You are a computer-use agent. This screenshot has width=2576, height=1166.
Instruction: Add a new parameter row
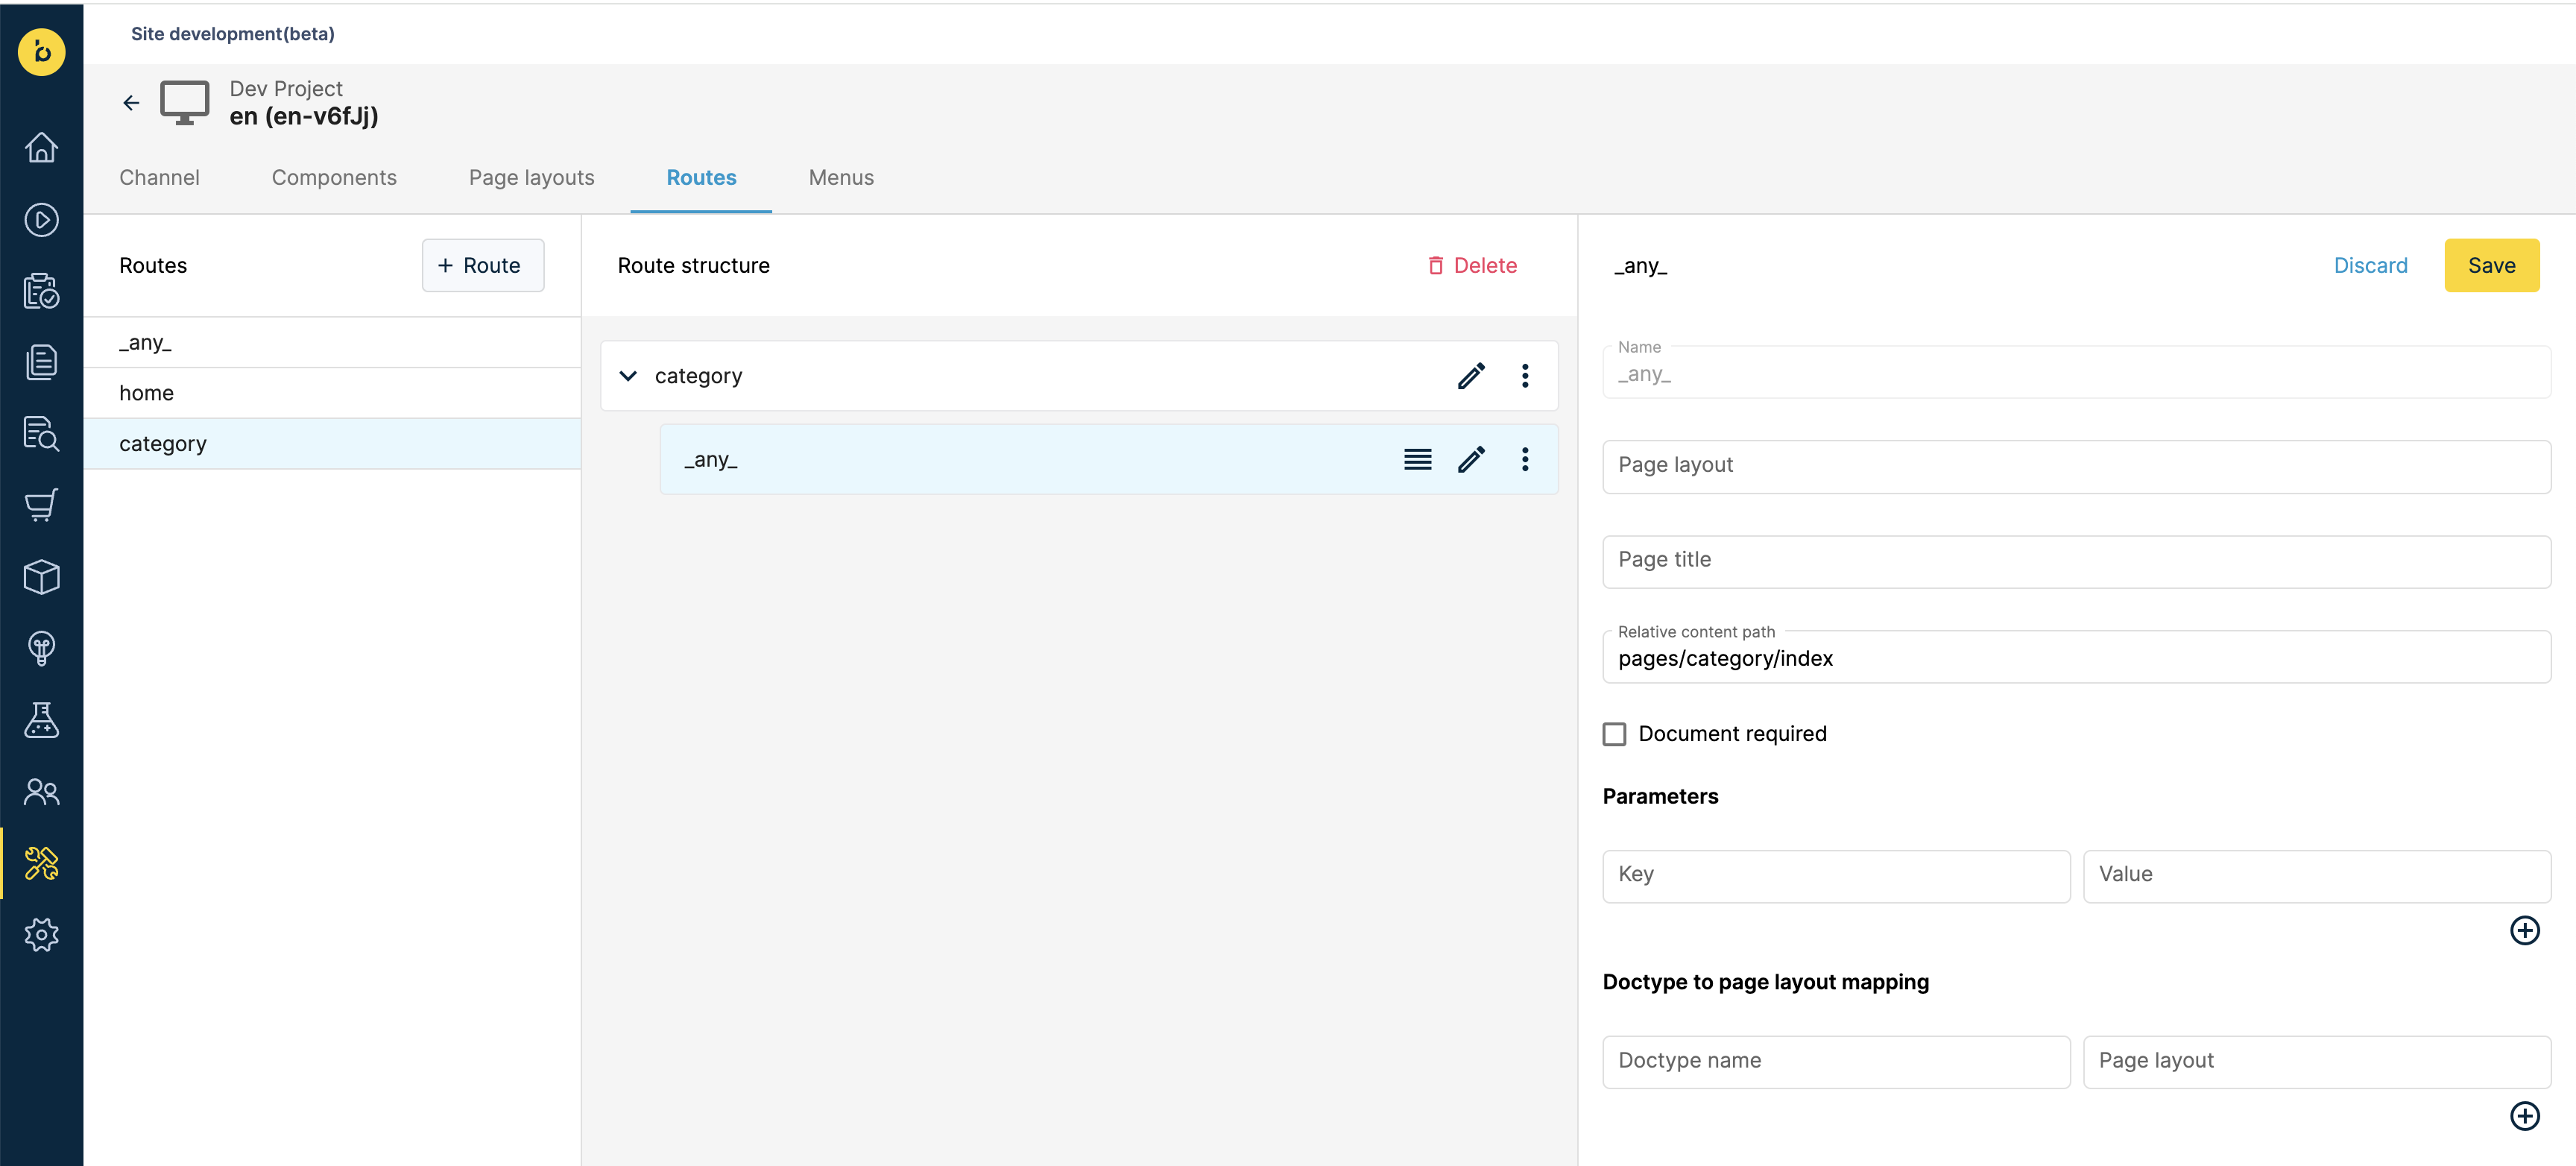[2525, 930]
